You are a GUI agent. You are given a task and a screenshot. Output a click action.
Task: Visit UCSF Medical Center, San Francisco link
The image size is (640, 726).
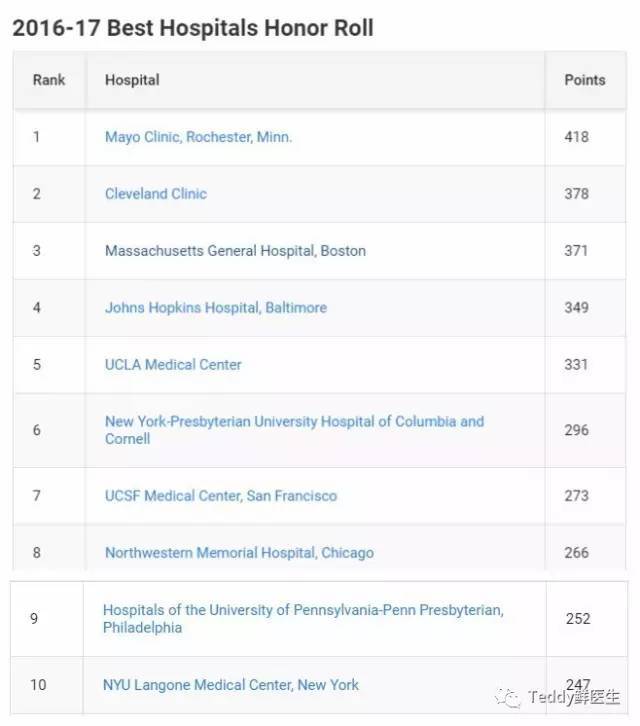point(221,496)
